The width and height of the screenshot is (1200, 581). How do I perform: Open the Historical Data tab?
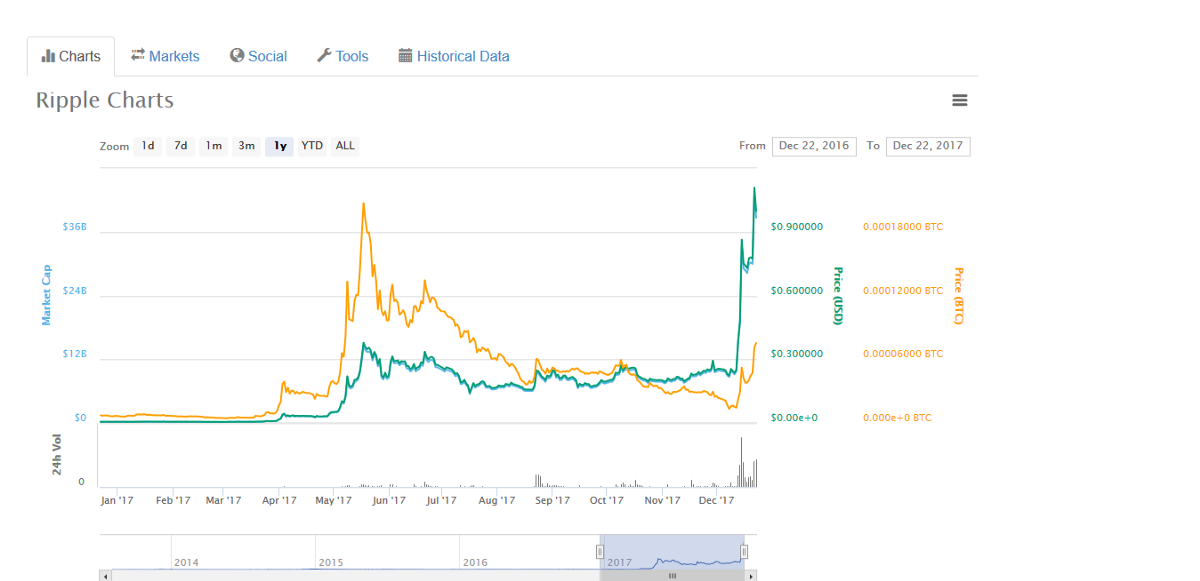(x=454, y=56)
